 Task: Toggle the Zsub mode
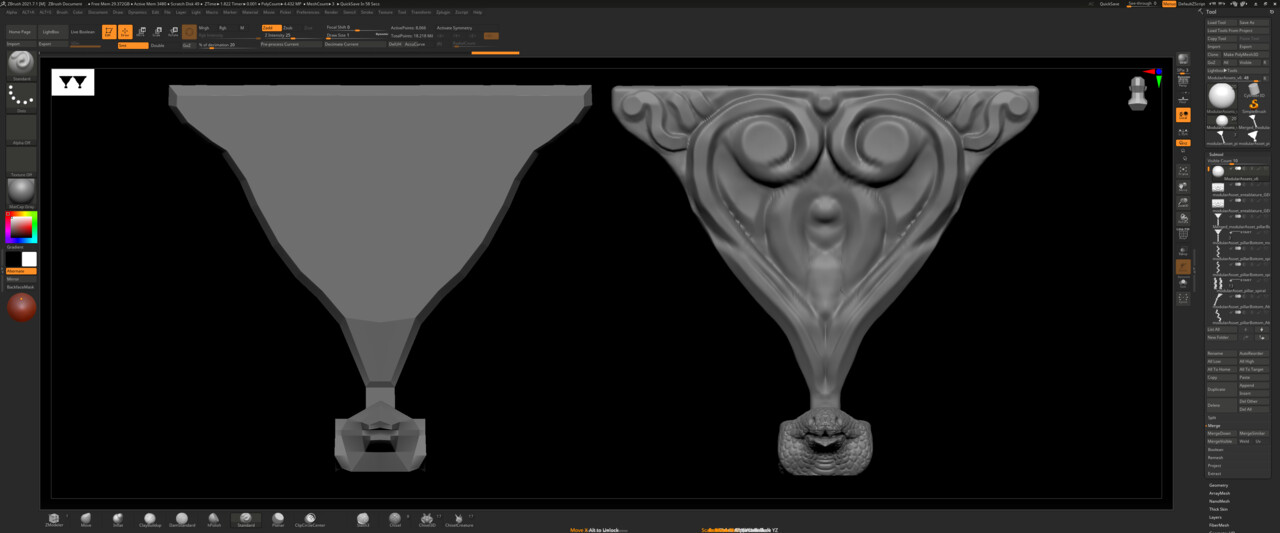point(288,28)
